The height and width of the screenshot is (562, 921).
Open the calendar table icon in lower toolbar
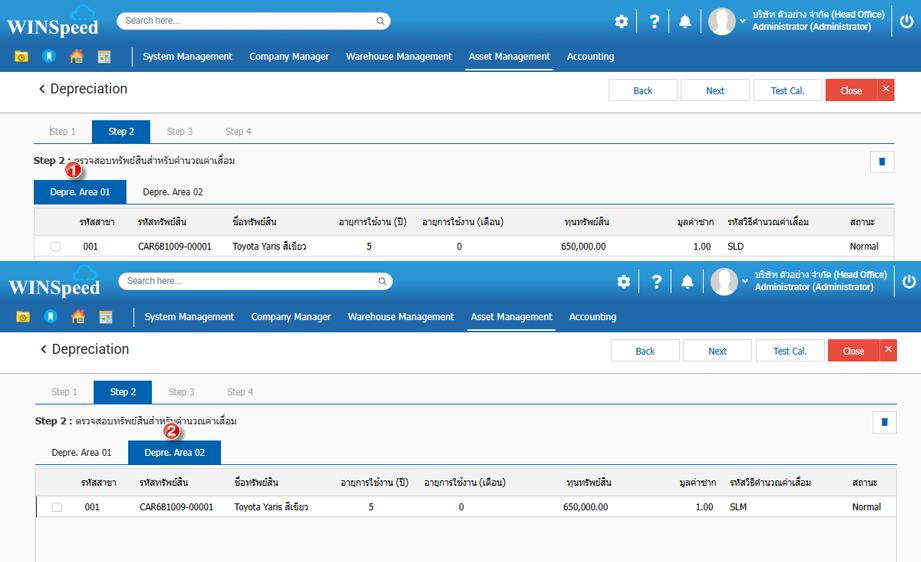(105, 317)
